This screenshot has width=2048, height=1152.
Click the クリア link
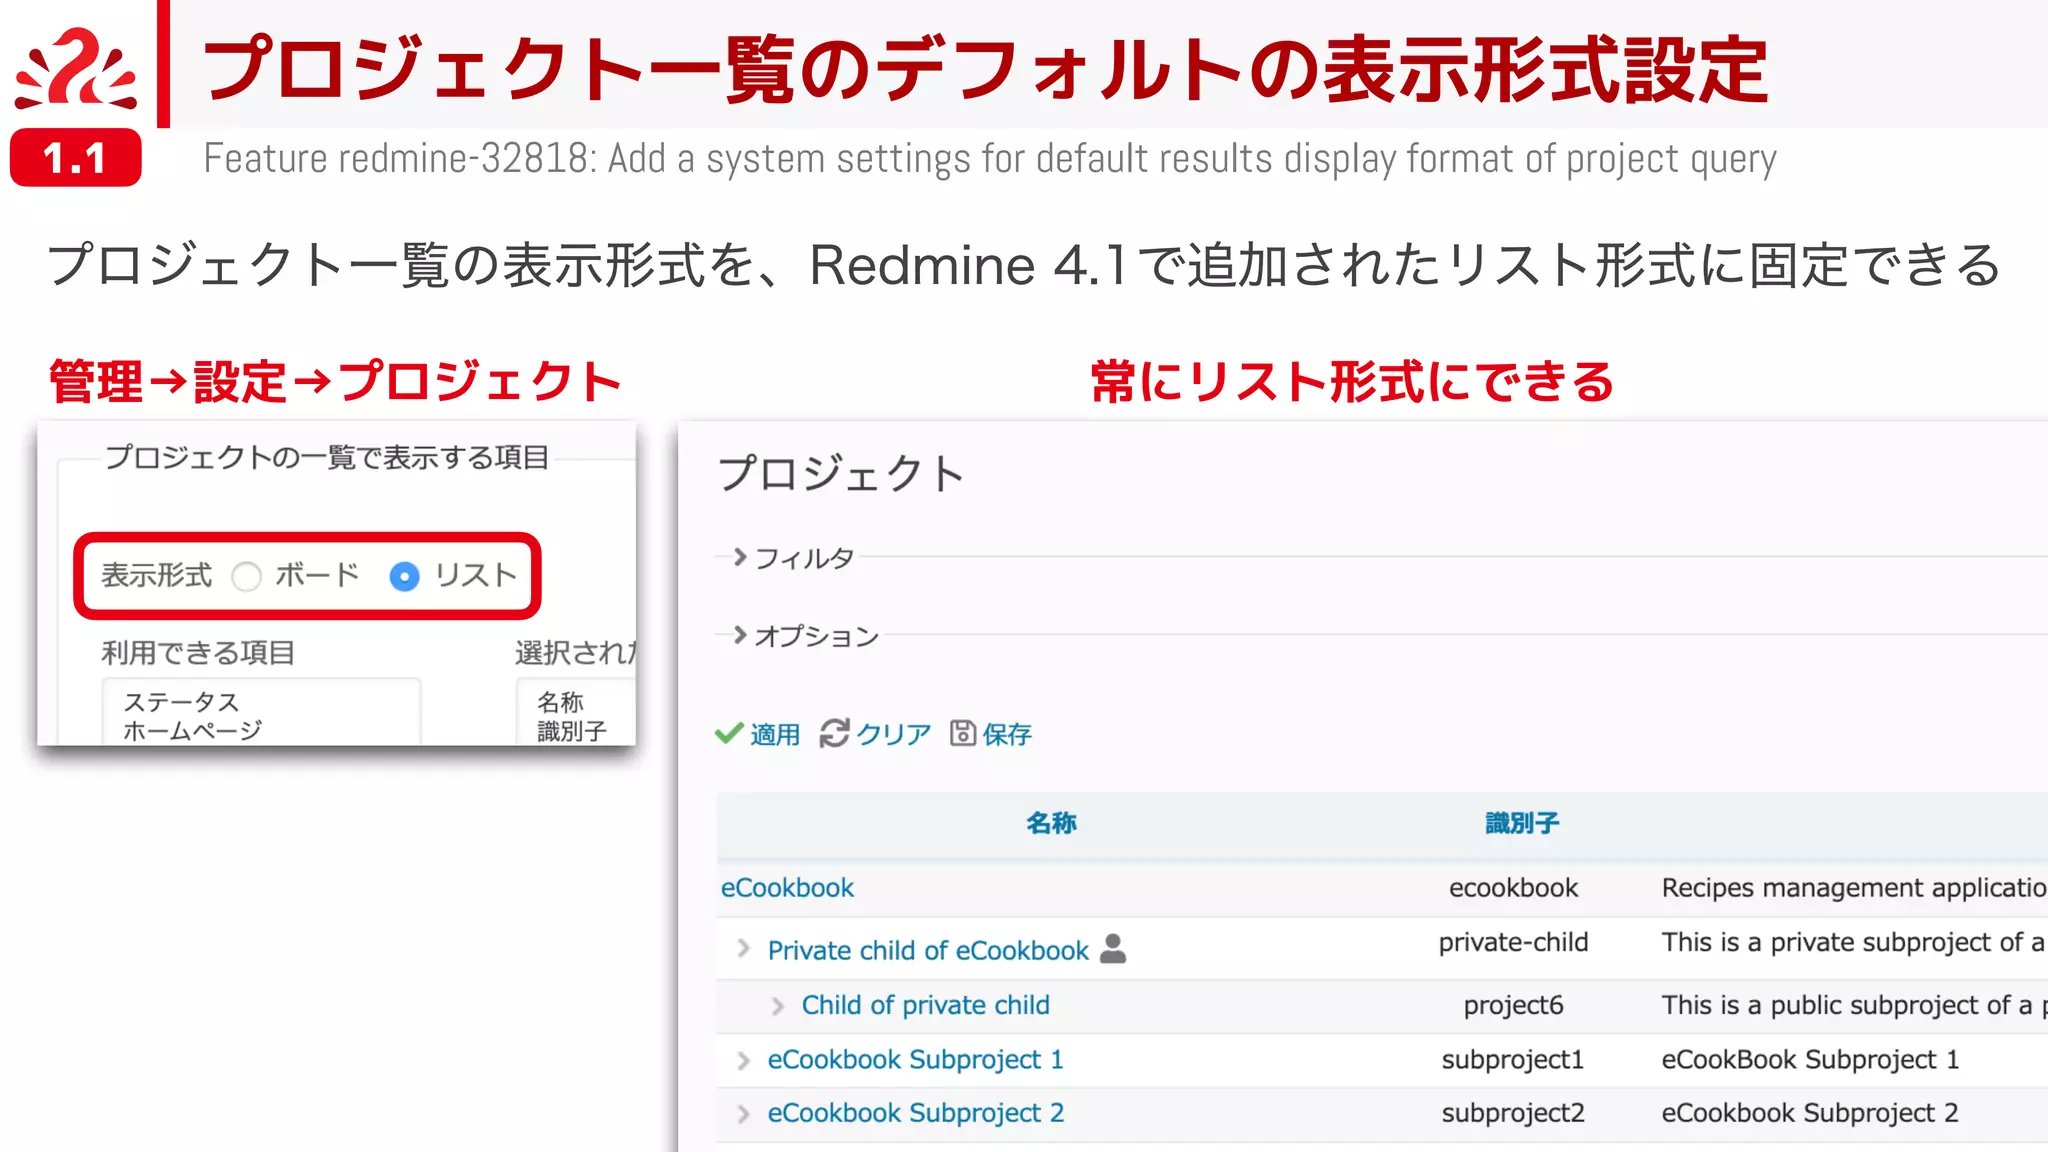[894, 734]
